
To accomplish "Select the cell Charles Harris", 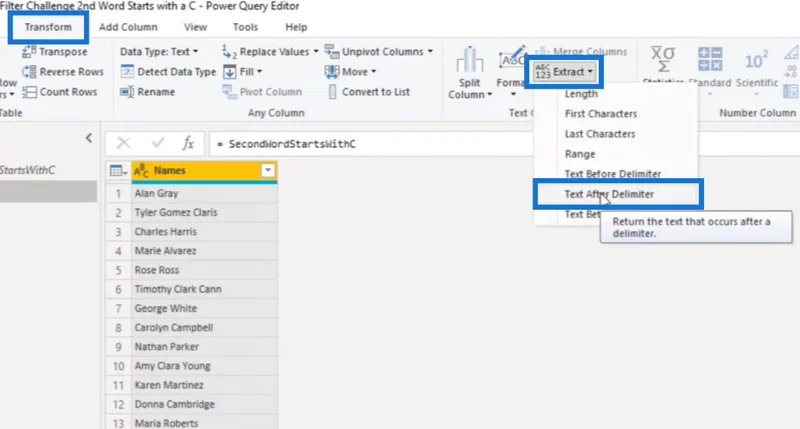I will [205, 232].
